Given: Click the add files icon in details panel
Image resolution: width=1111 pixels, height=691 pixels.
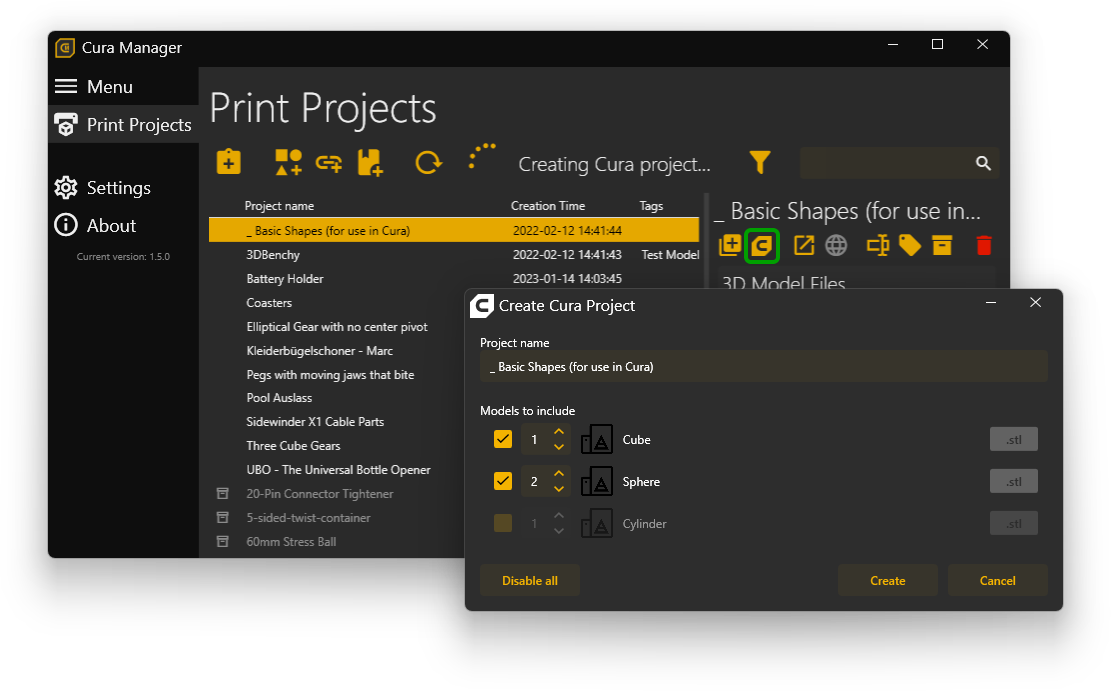Looking at the screenshot, I should (x=730, y=245).
